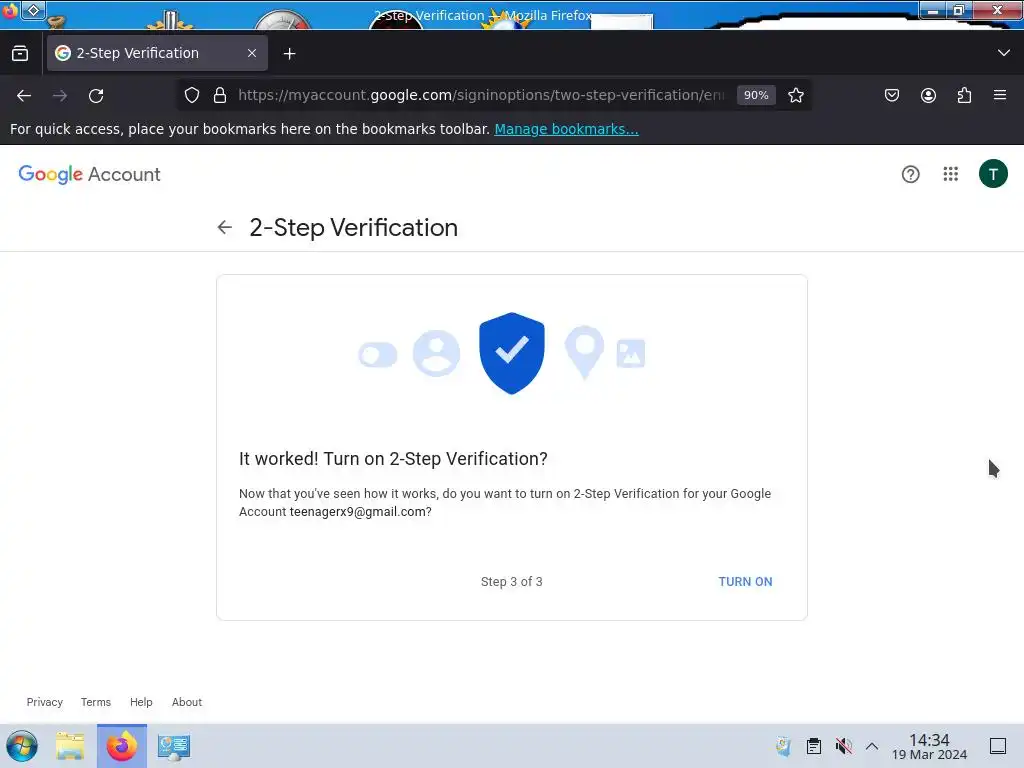Screen dimensions: 1024x768
Task: Open Google Help question mark icon
Action: point(910,174)
